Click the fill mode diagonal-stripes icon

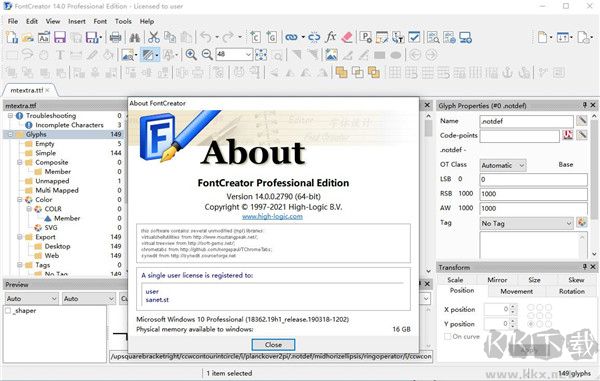[x=148, y=55]
